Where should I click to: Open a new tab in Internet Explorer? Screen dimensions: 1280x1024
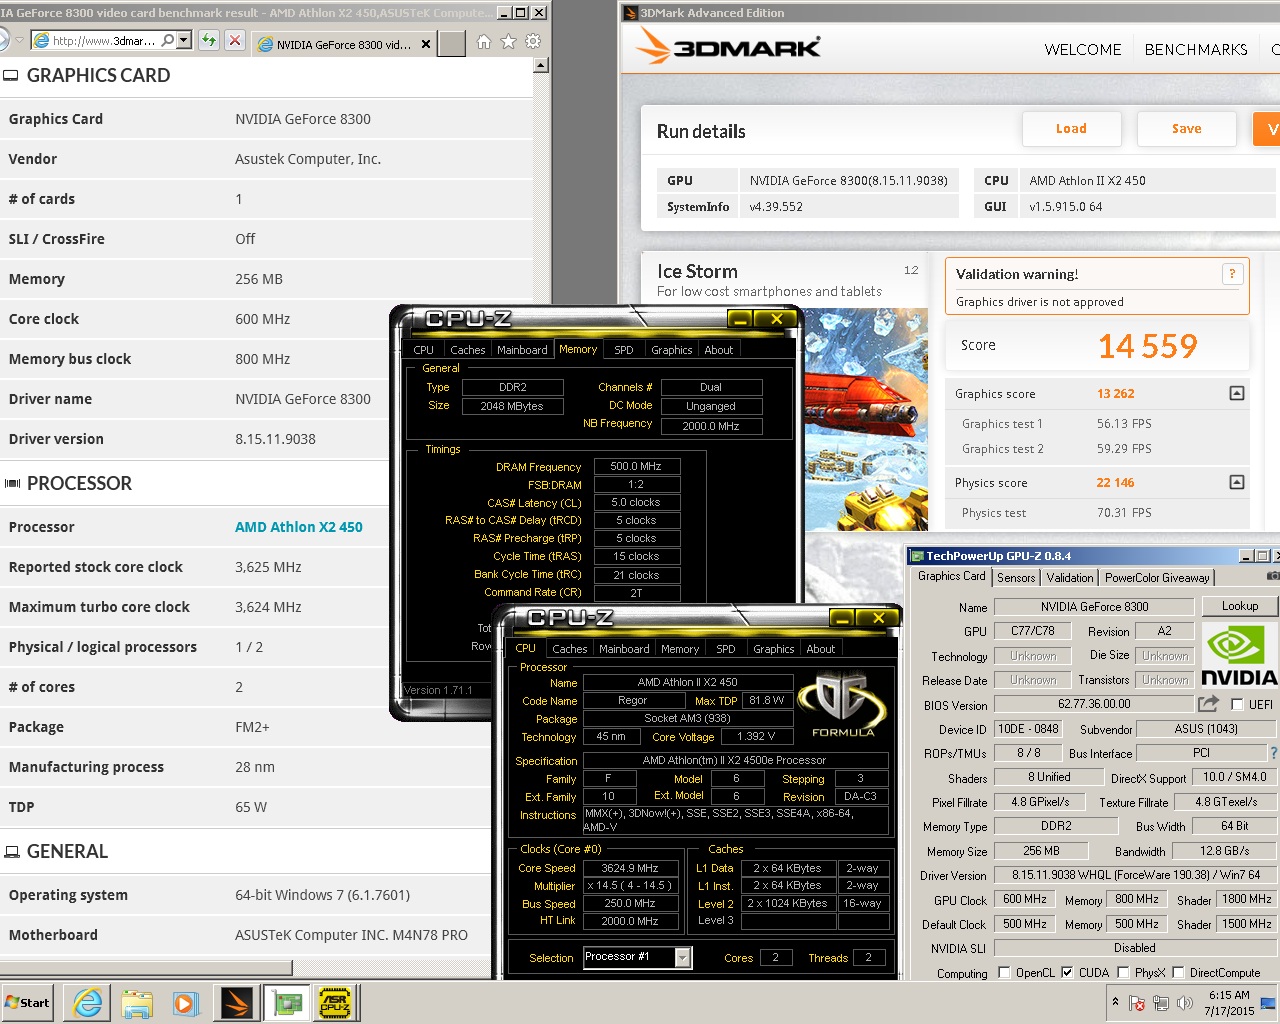click(452, 44)
